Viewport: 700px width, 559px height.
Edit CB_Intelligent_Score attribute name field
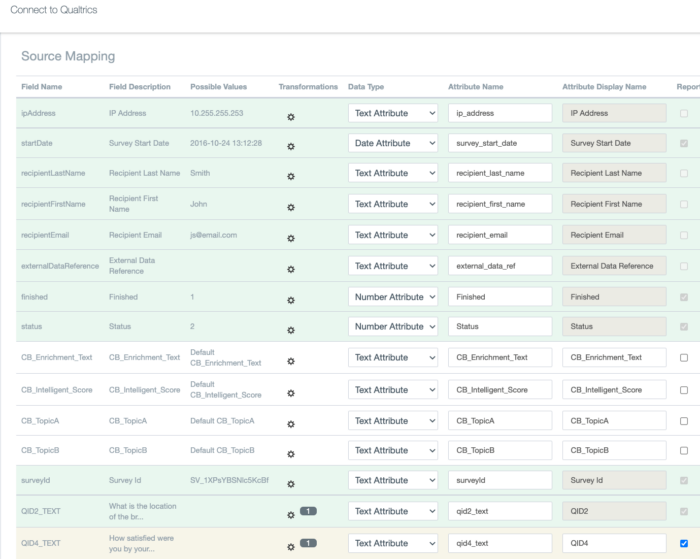(x=500, y=390)
